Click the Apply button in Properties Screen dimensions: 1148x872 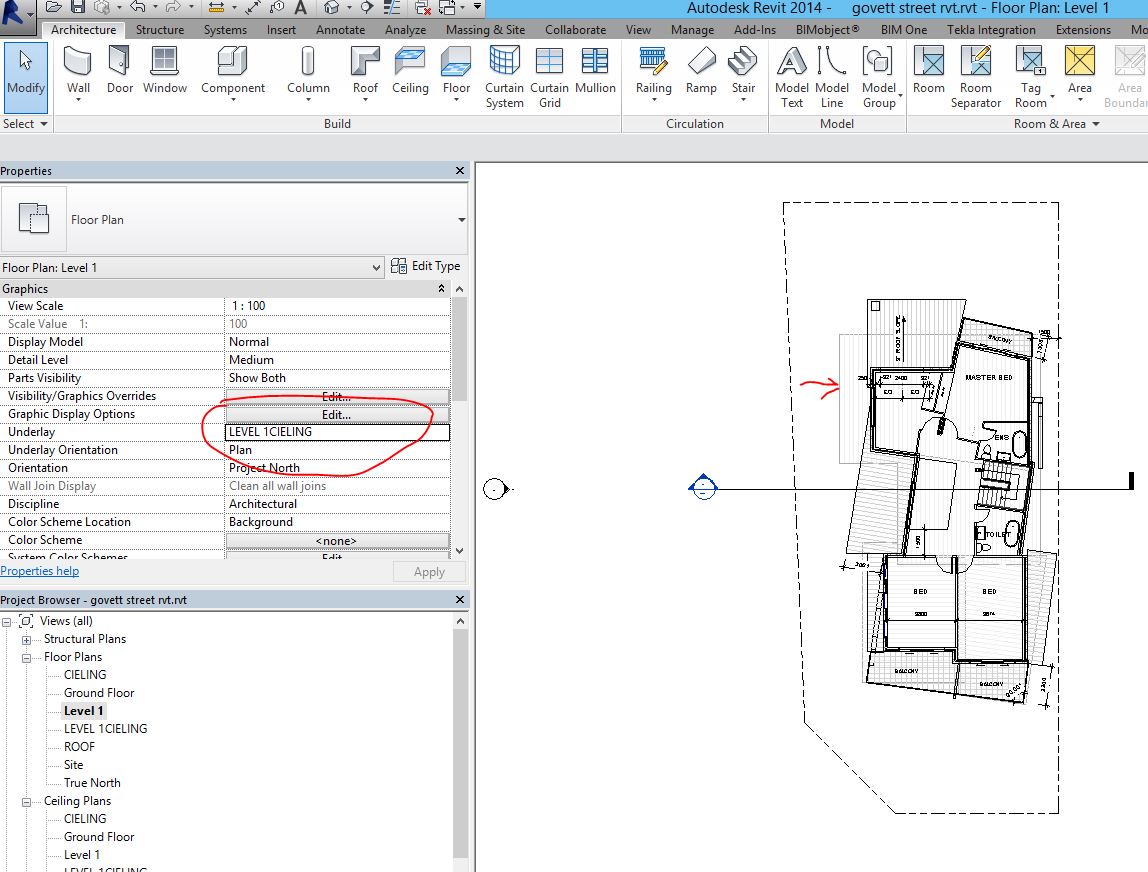pyautogui.click(x=429, y=571)
